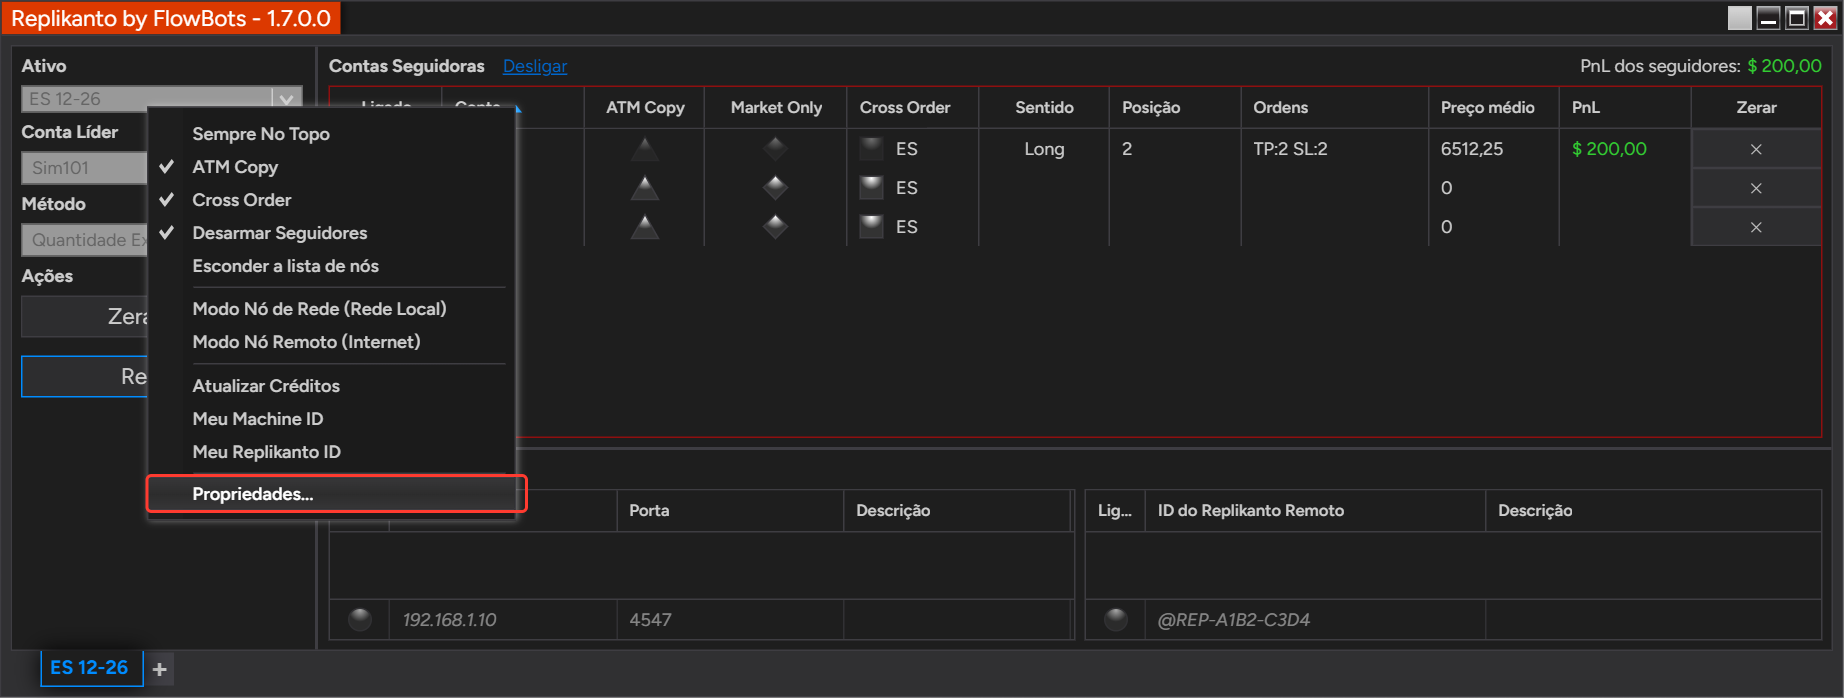
Task: Select Sempre No Topo menu item
Action: point(331,134)
